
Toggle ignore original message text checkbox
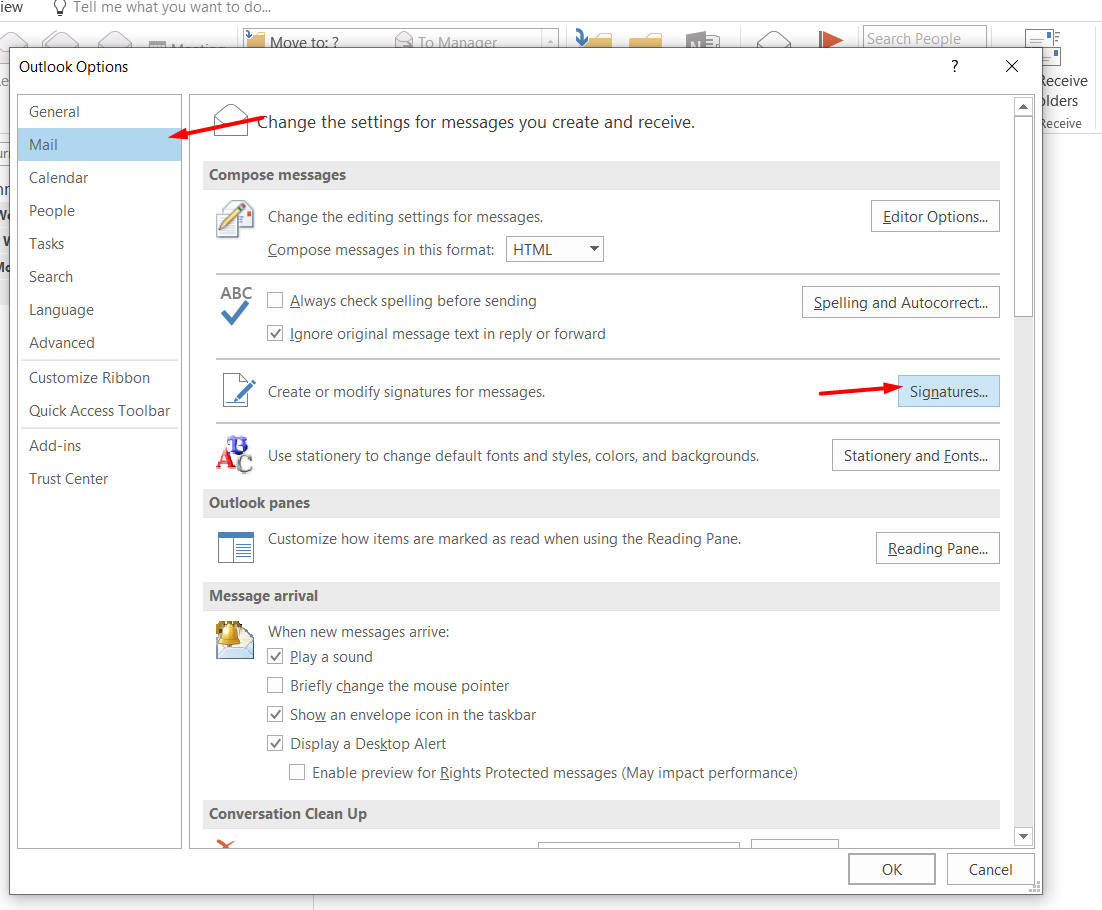[x=276, y=334]
